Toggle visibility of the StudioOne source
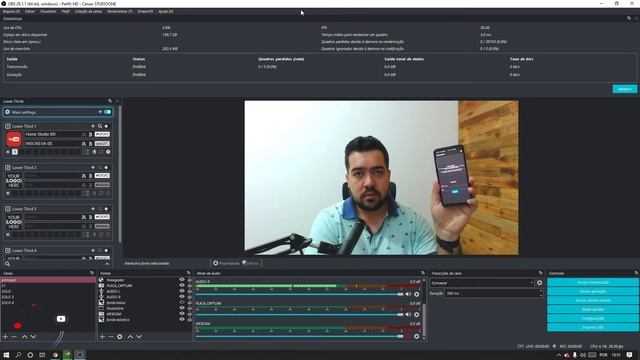 (182, 309)
